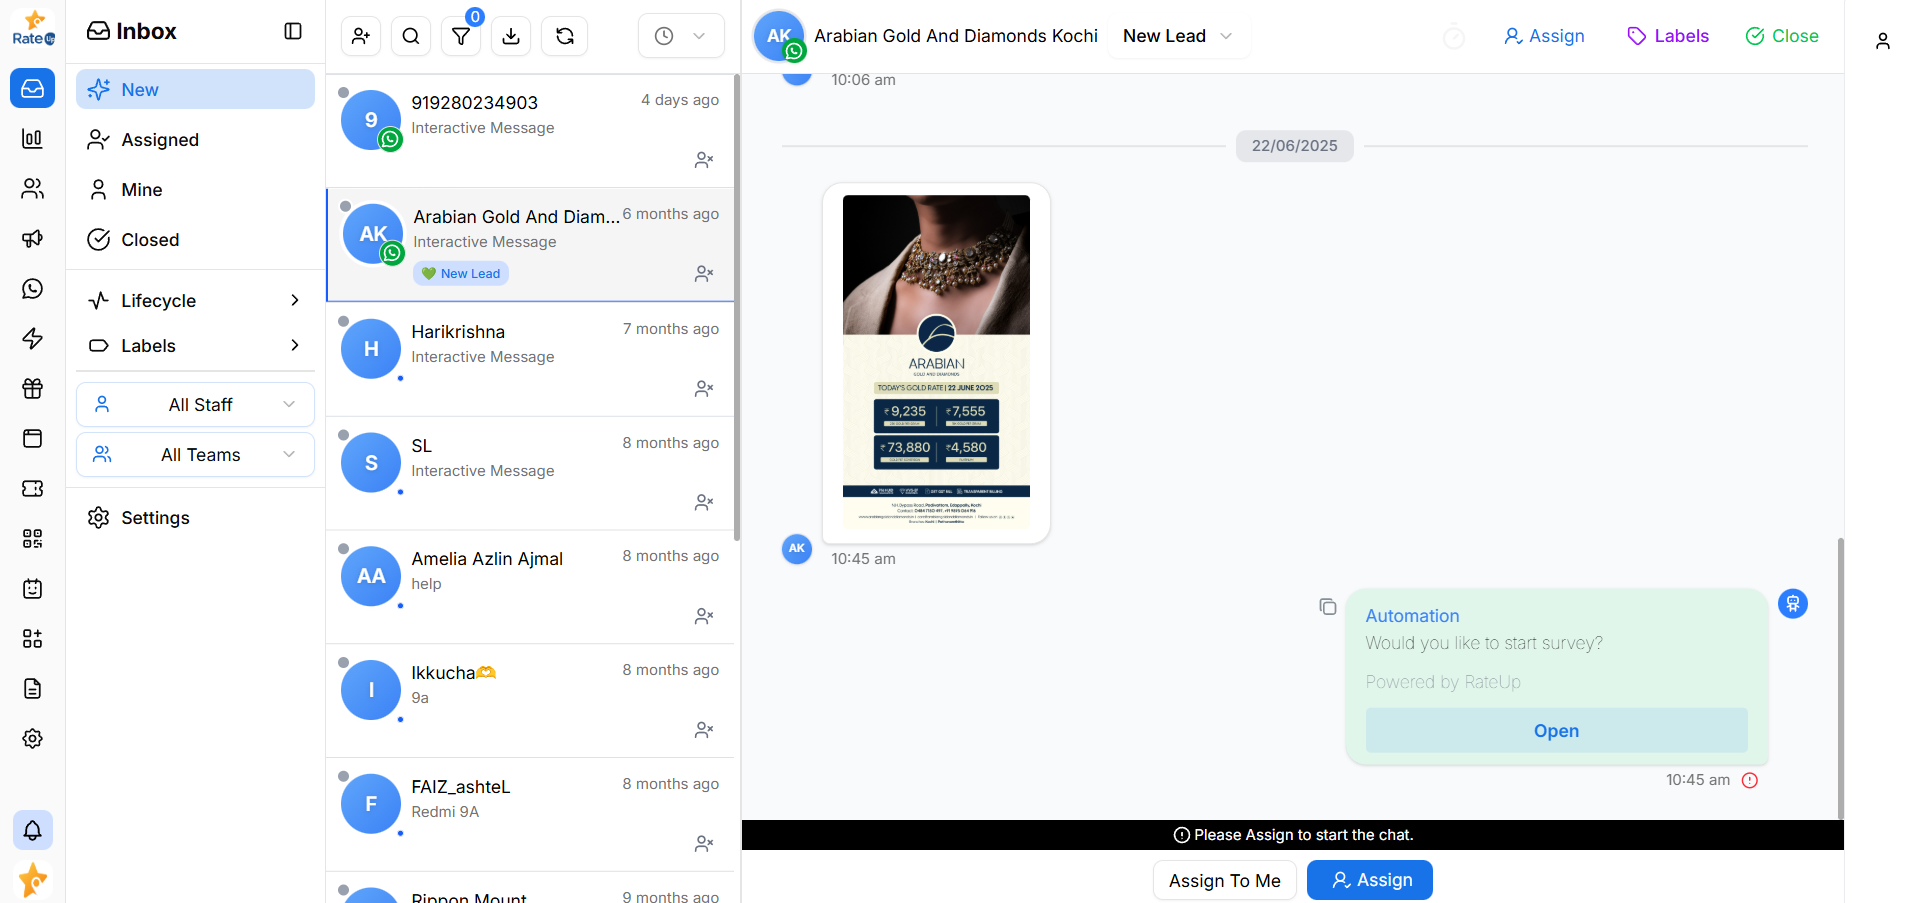
Task: Mark the Harikrishna conversation unread dot
Action: click(x=344, y=322)
